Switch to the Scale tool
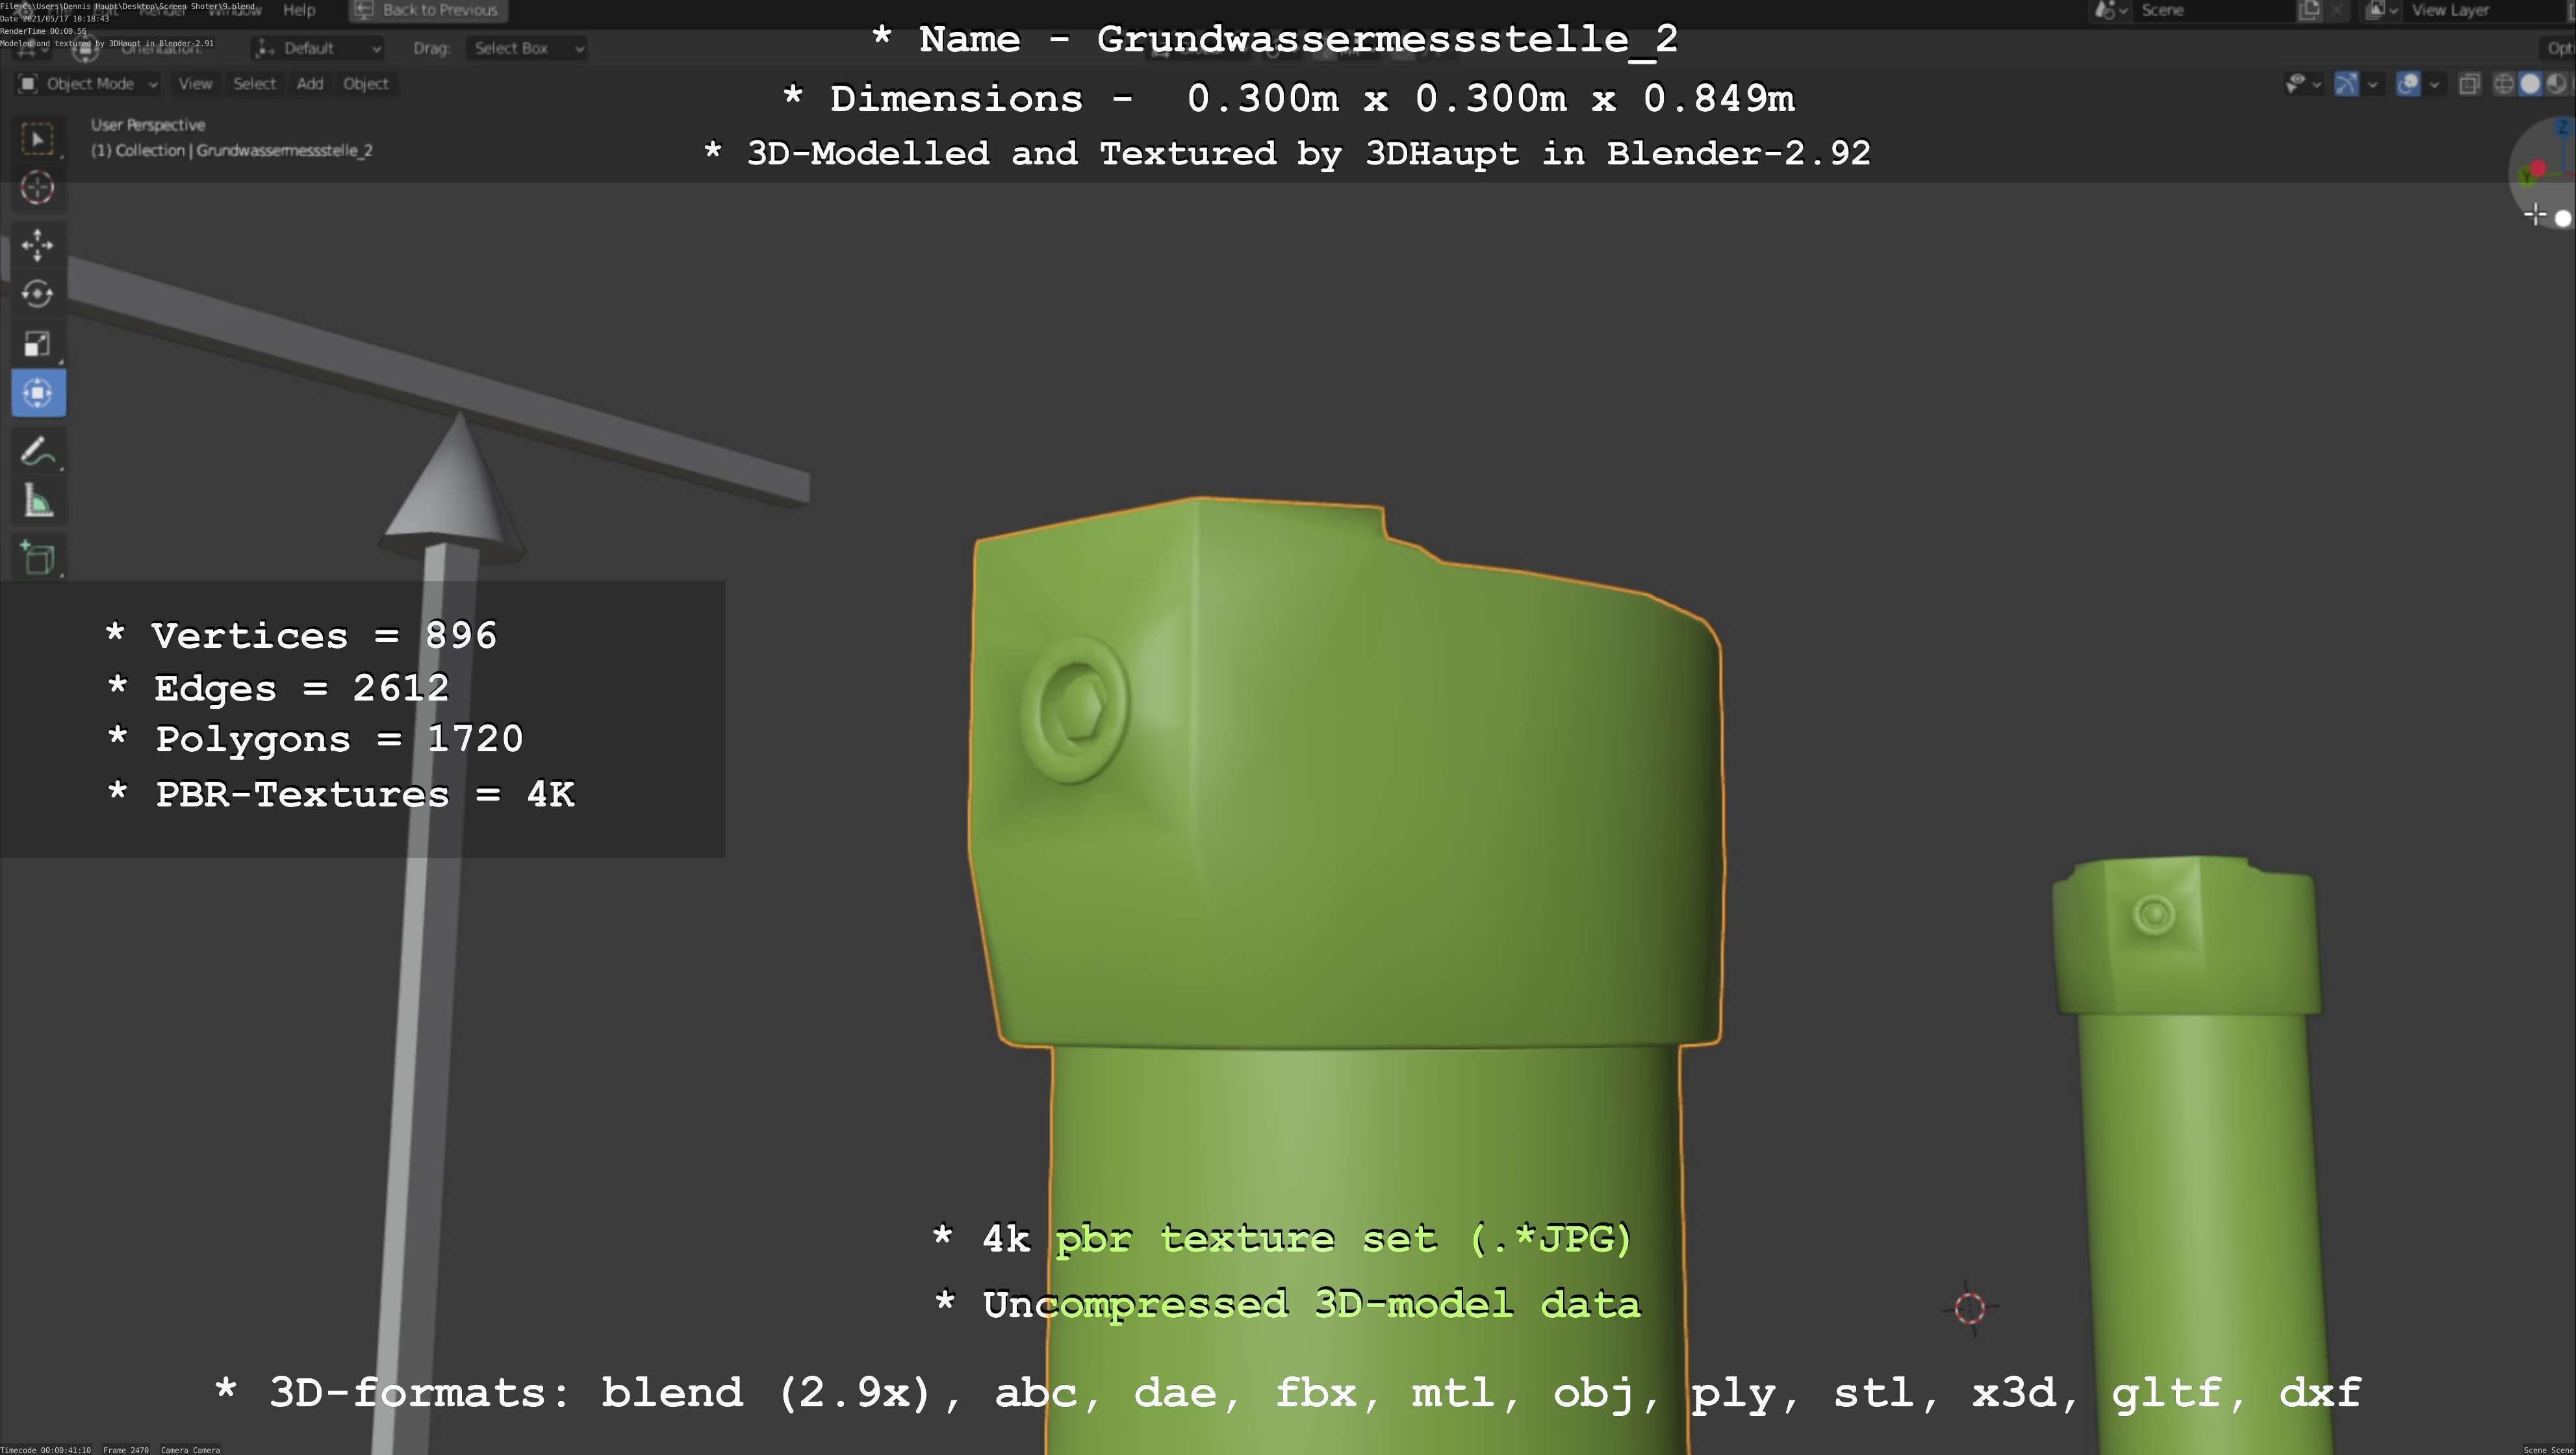The width and height of the screenshot is (2576, 1455). [38, 344]
